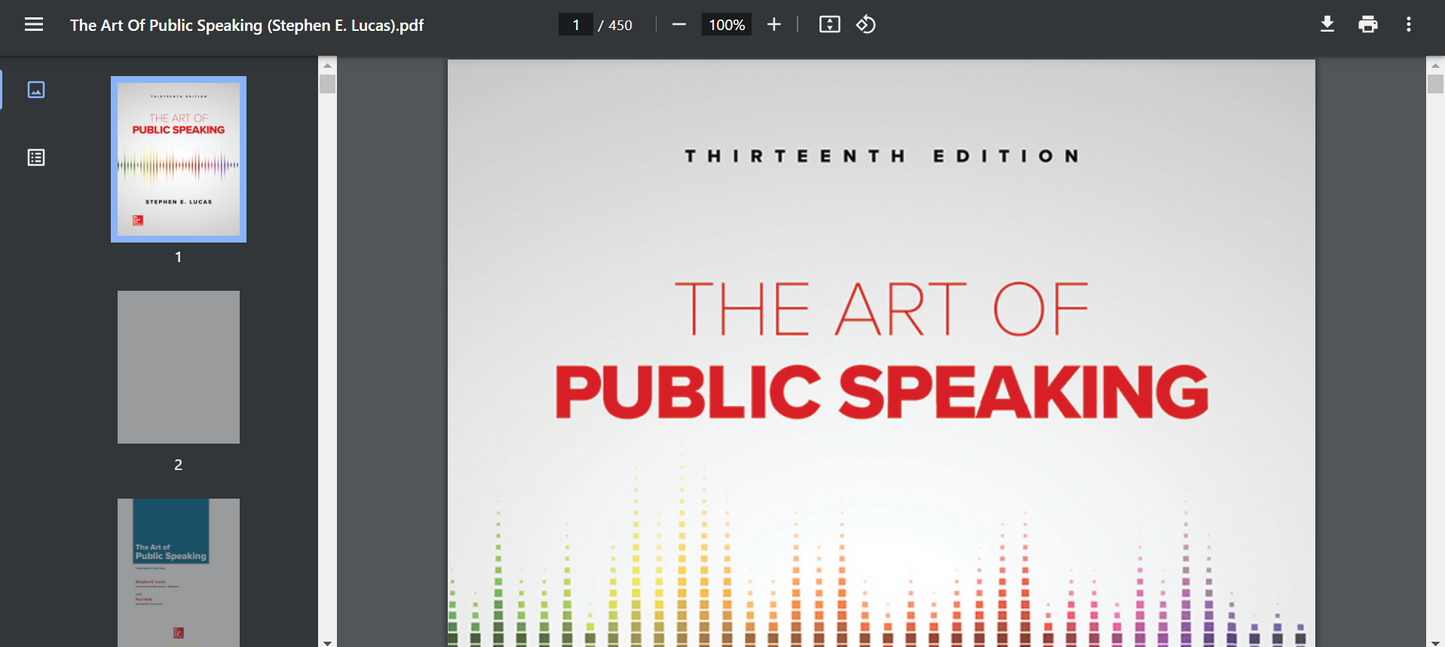Download the PDF file
Screen dimensions: 1445x647
click(1327, 24)
